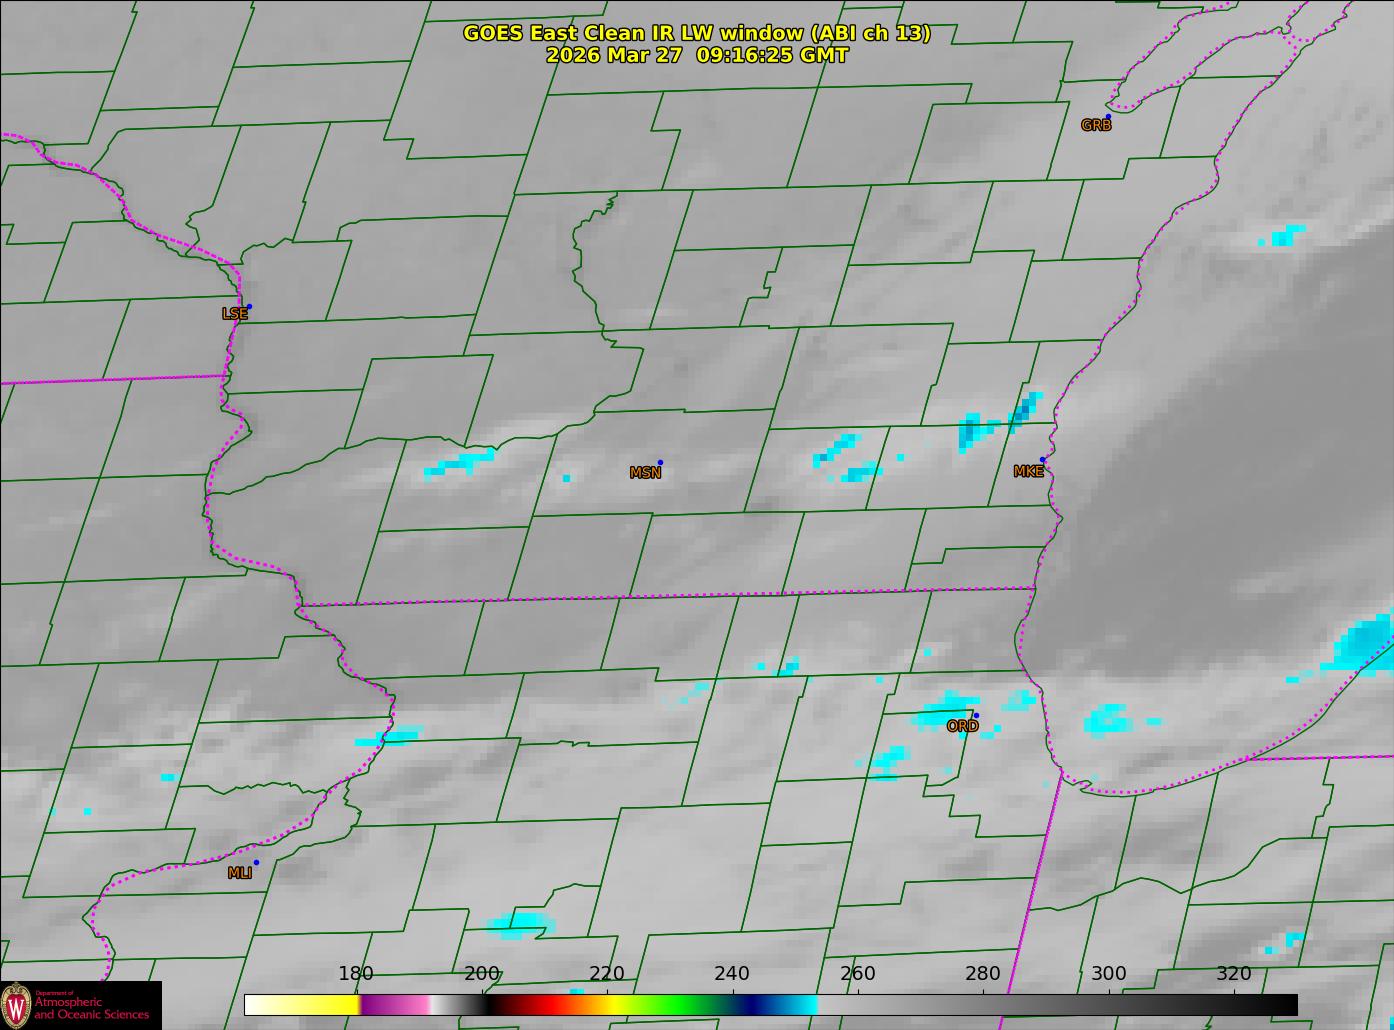Click the 180 label on the colorbar
This screenshot has width=1394, height=1030.
pyautogui.click(x=356, y=974)
